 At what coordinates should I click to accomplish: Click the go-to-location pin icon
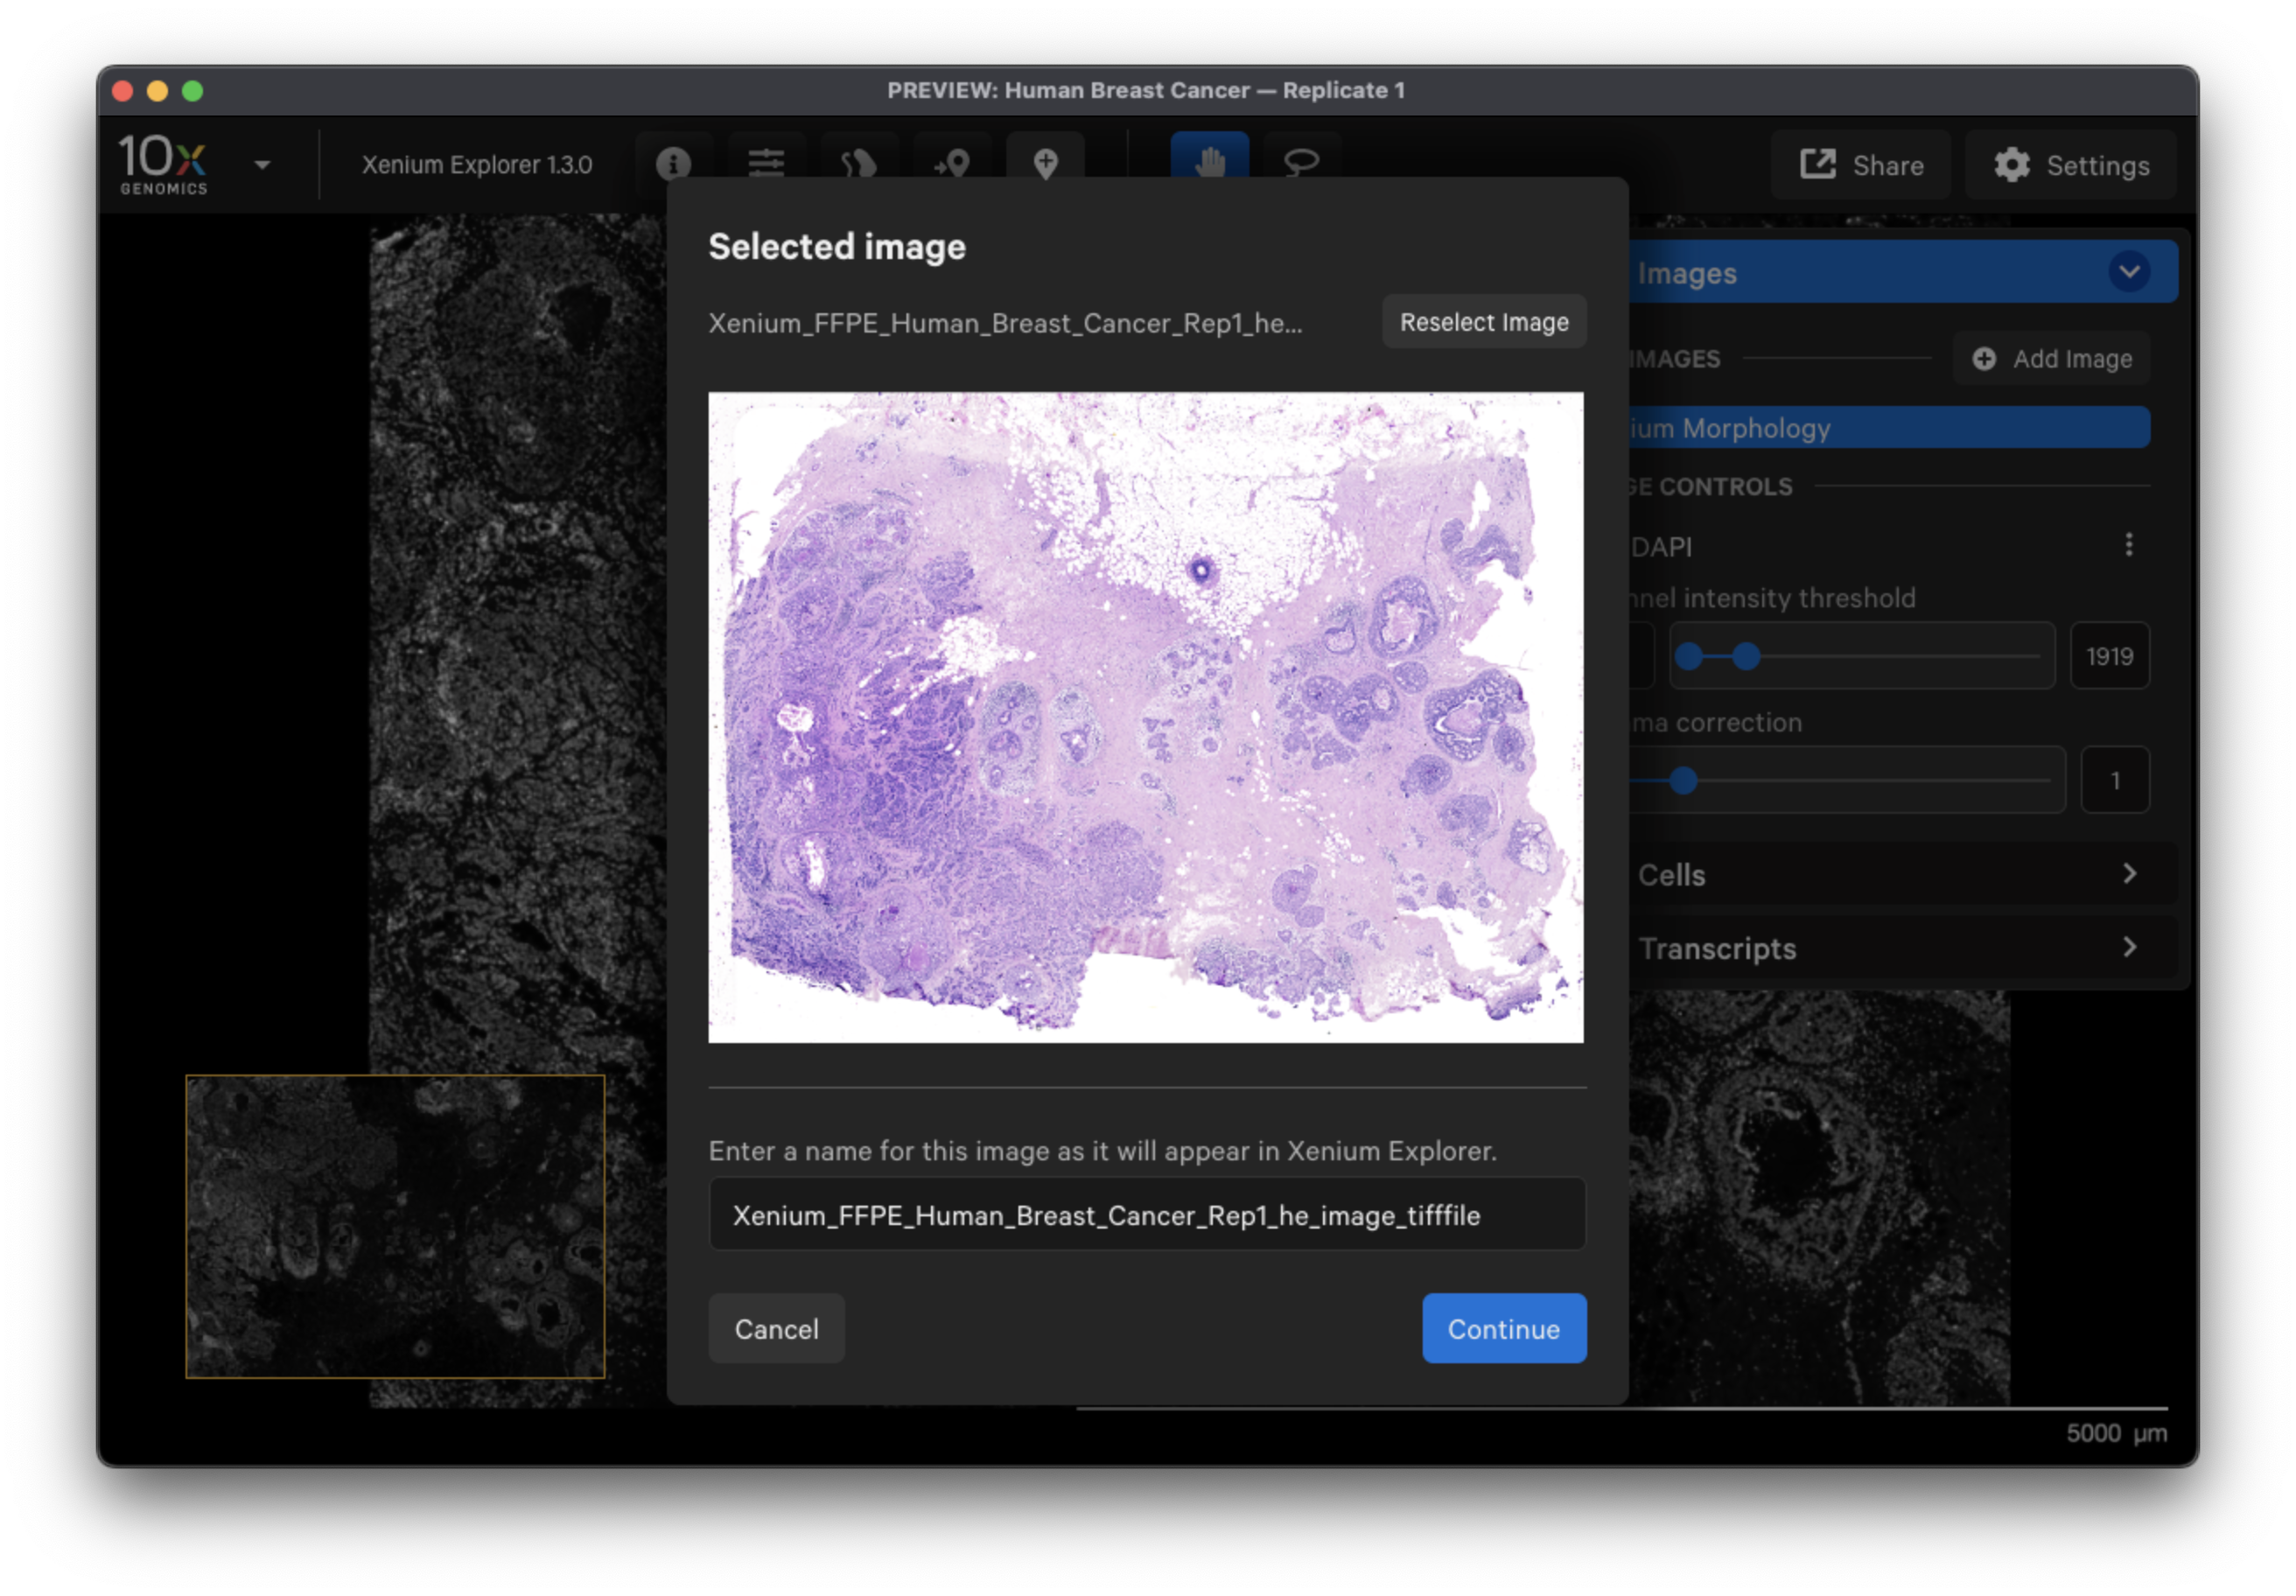(952, 162)
